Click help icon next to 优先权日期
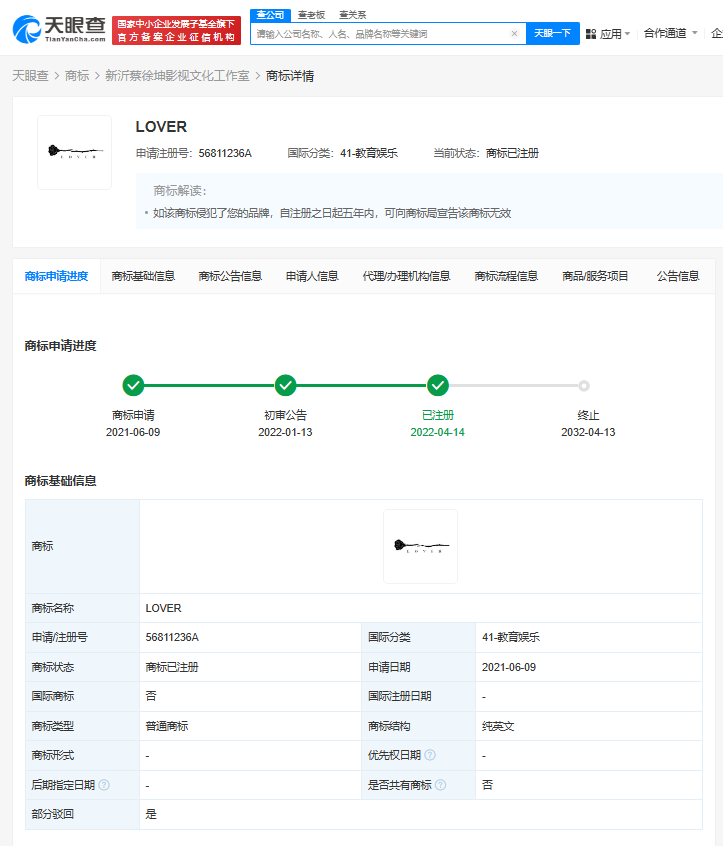The height and width of the screenshot is (846, 723). coord(430,755)
